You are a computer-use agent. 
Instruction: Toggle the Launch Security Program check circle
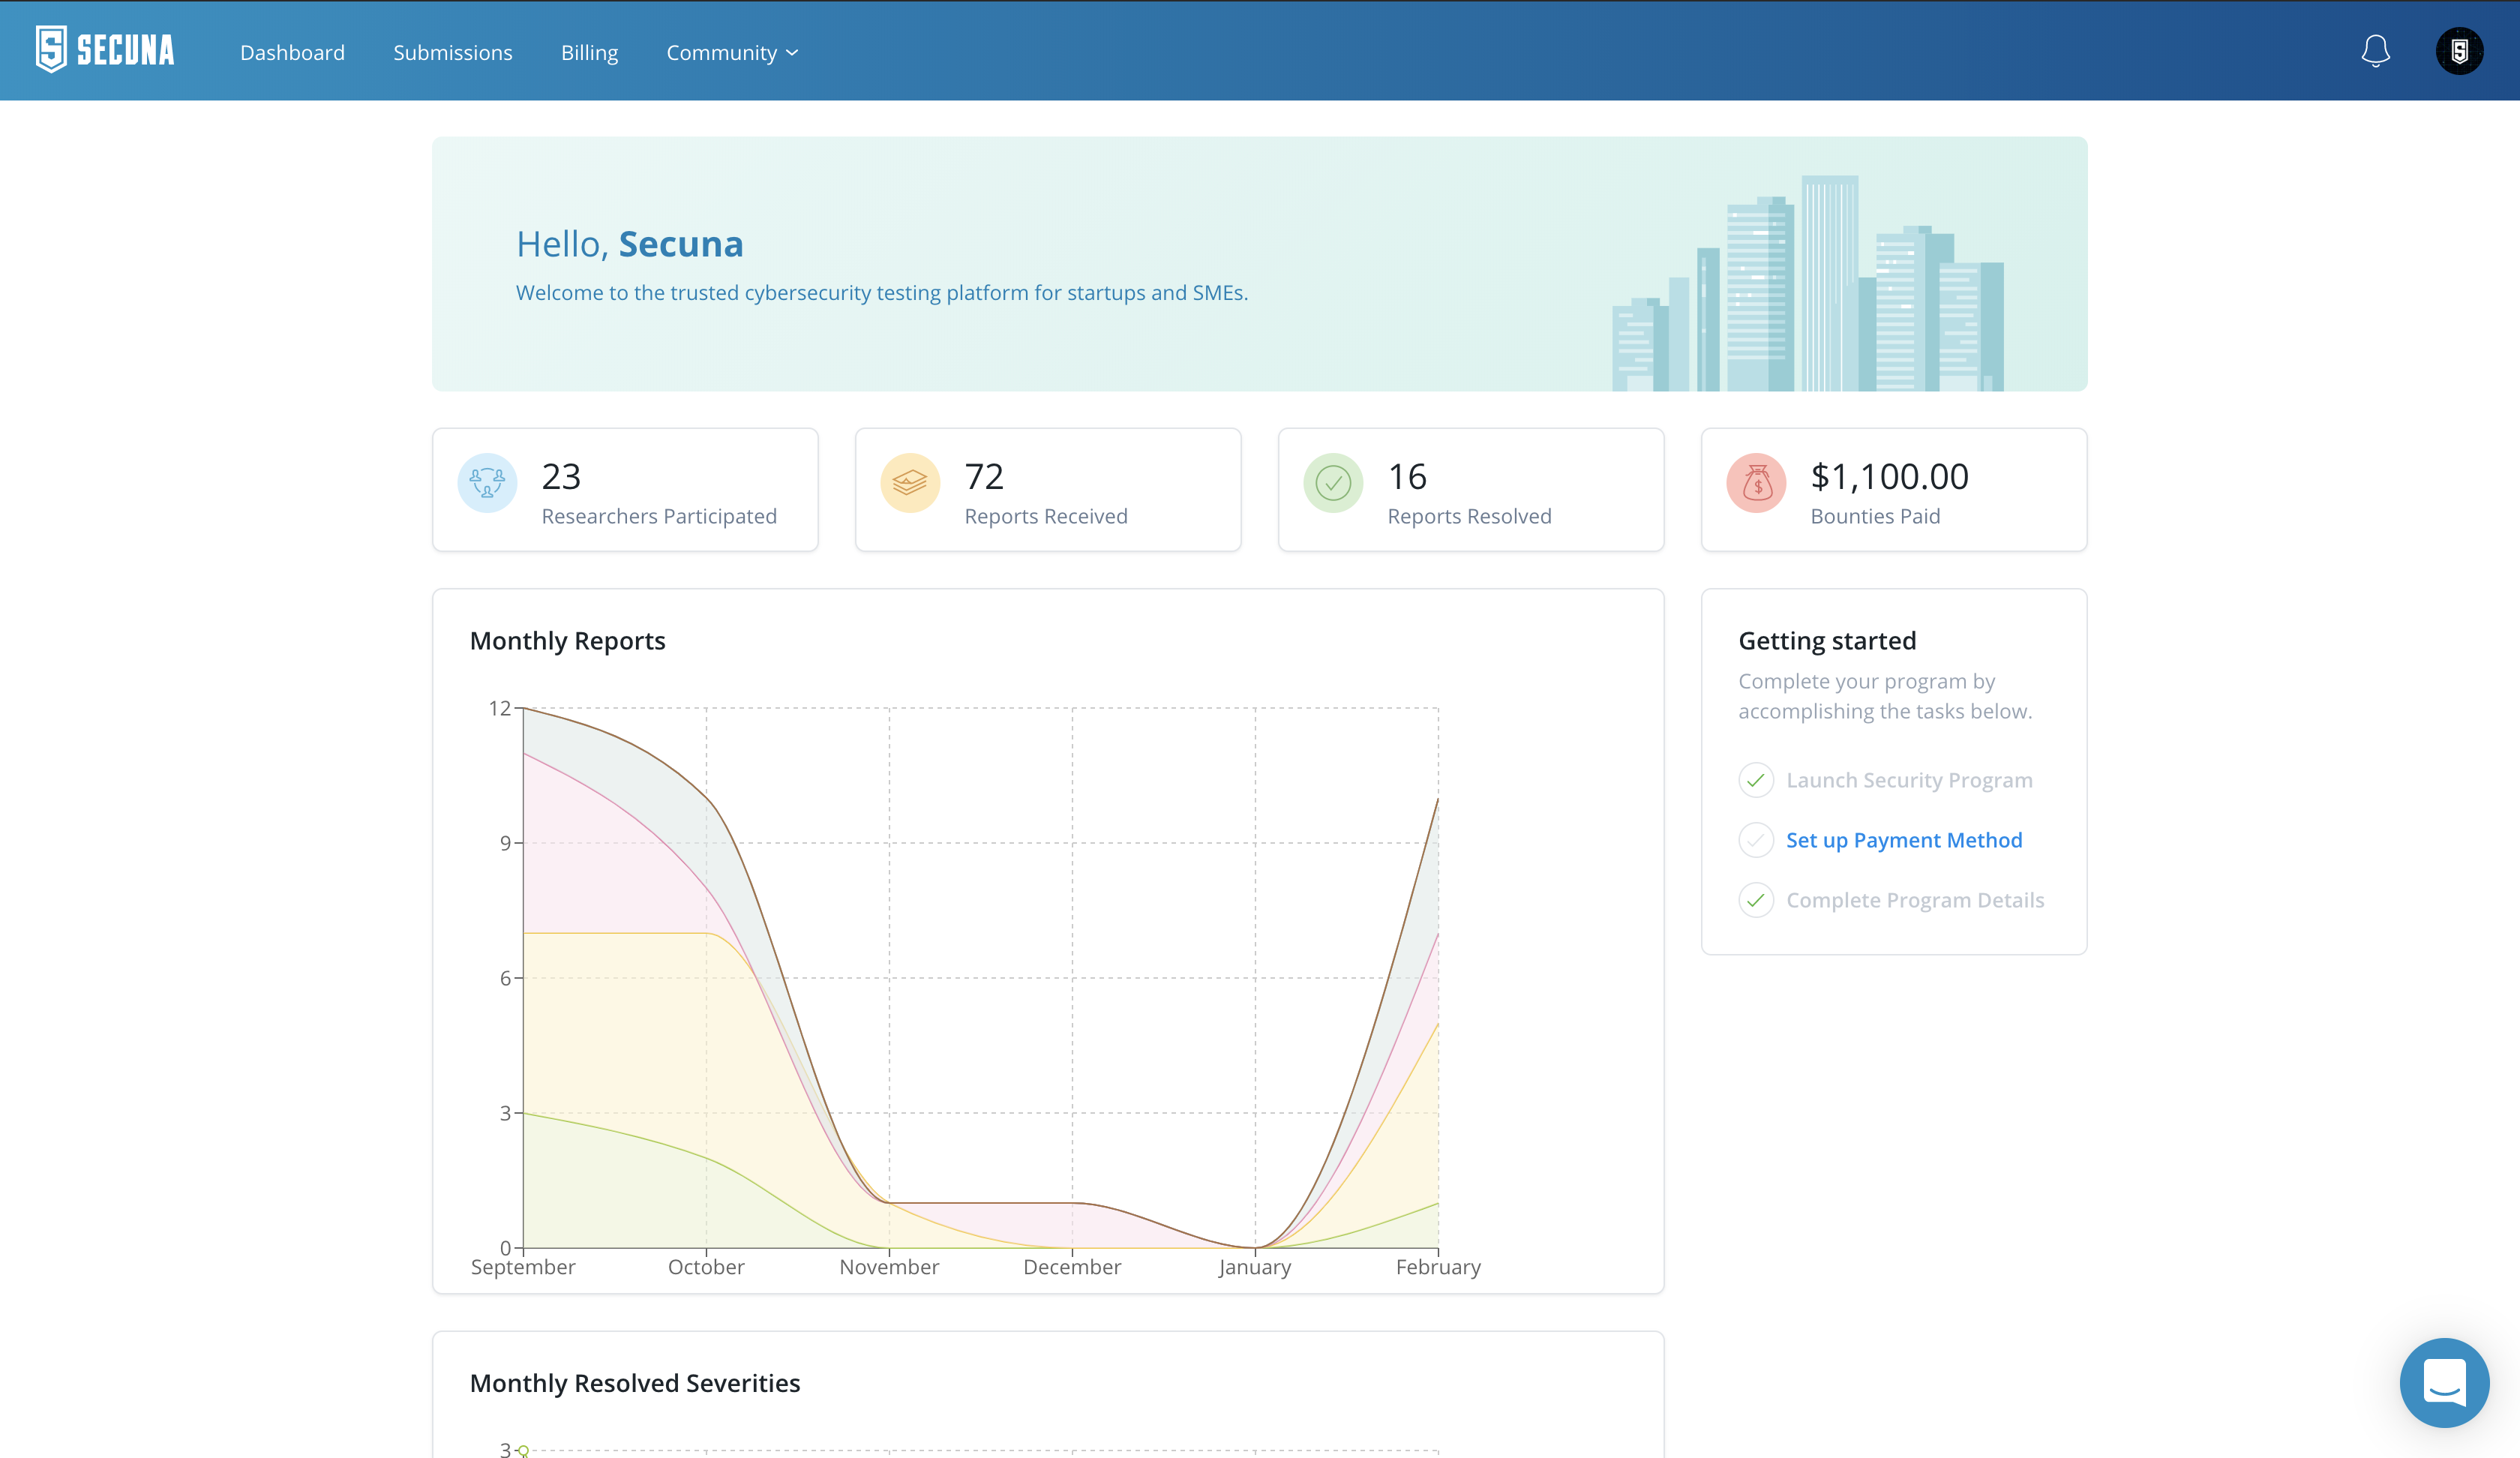pyautogui.click(x=1756, y=780)
